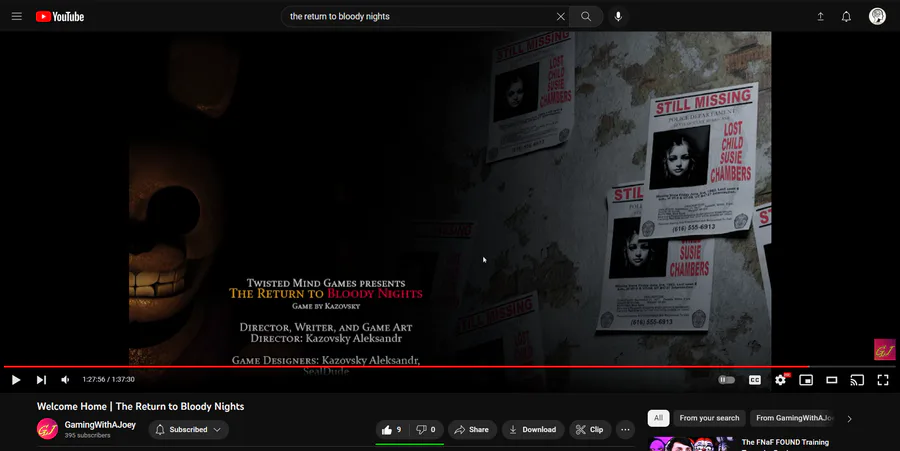Show more filter chips arrow

point(849,419)
